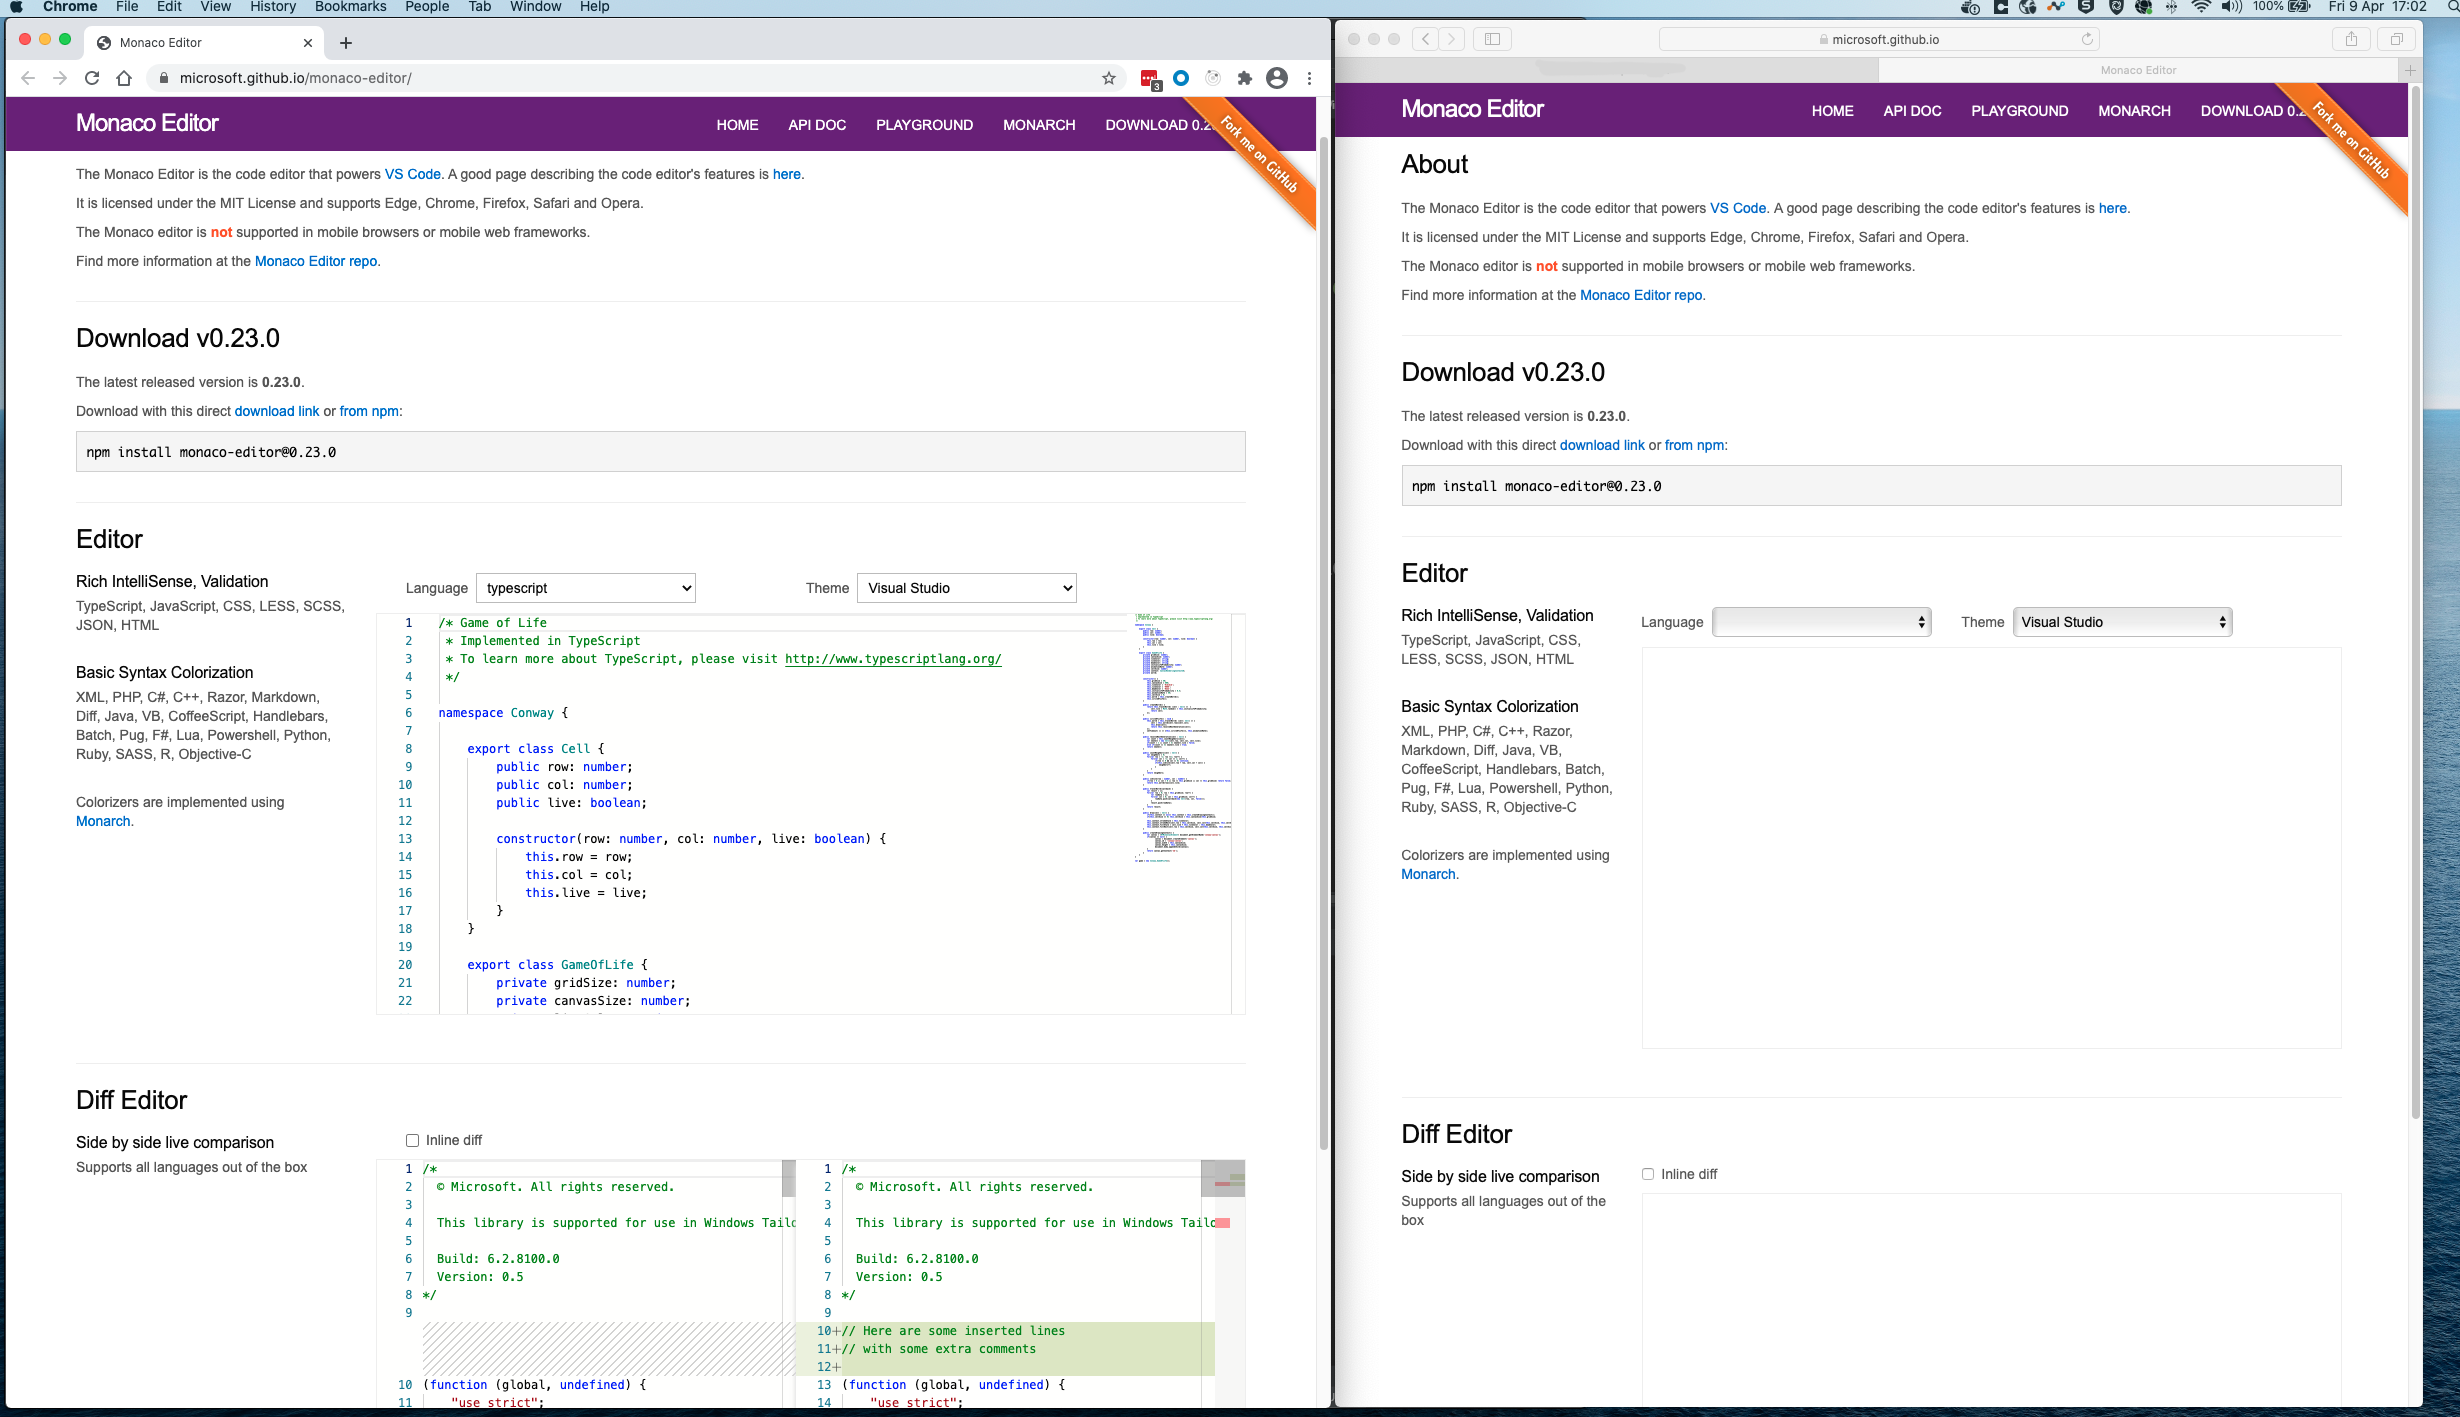This screenshot has width=2460, height=1417.
Task: Open the Bookmarks menu in the menu bar
Action: tap(350, 7)
